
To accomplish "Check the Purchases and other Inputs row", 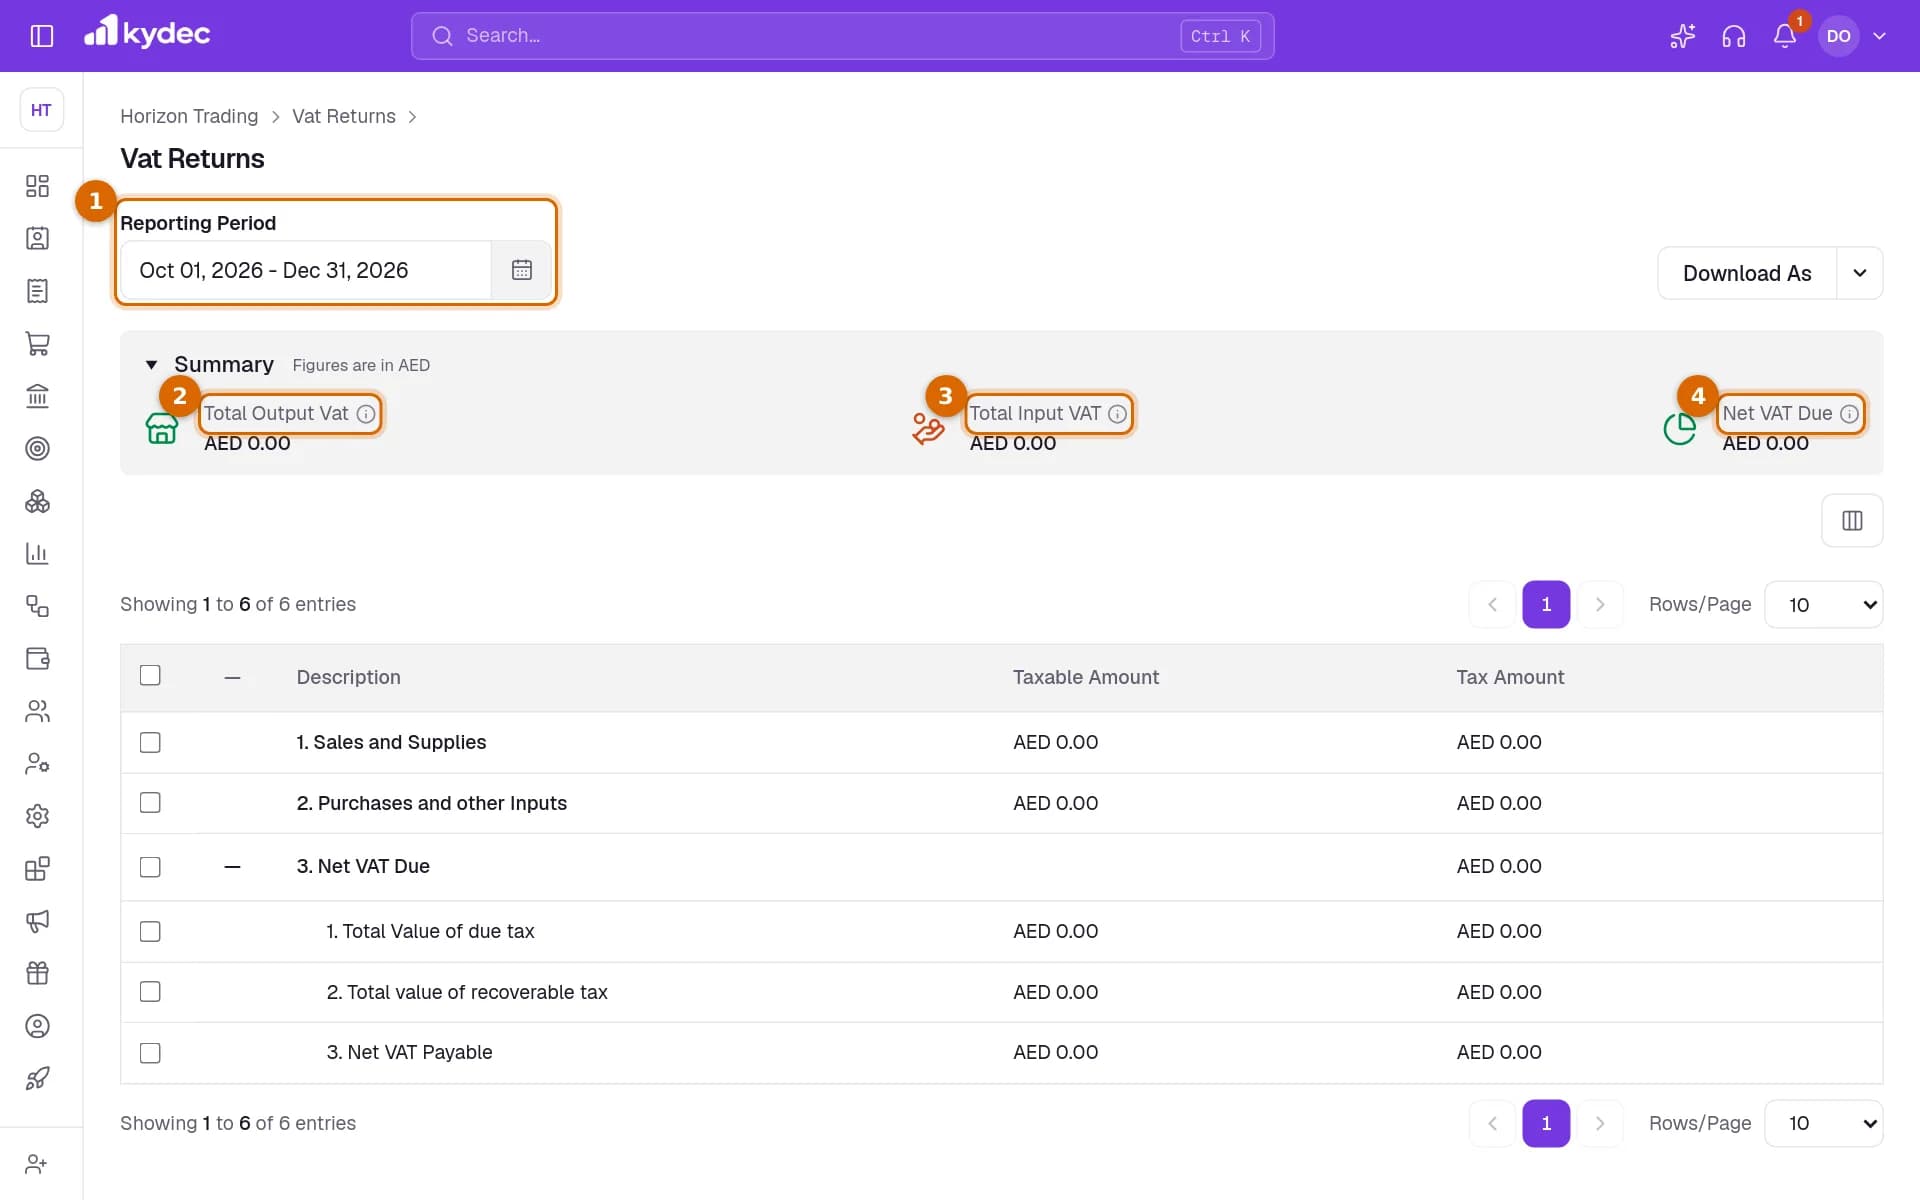I will [x=150, y=803].
